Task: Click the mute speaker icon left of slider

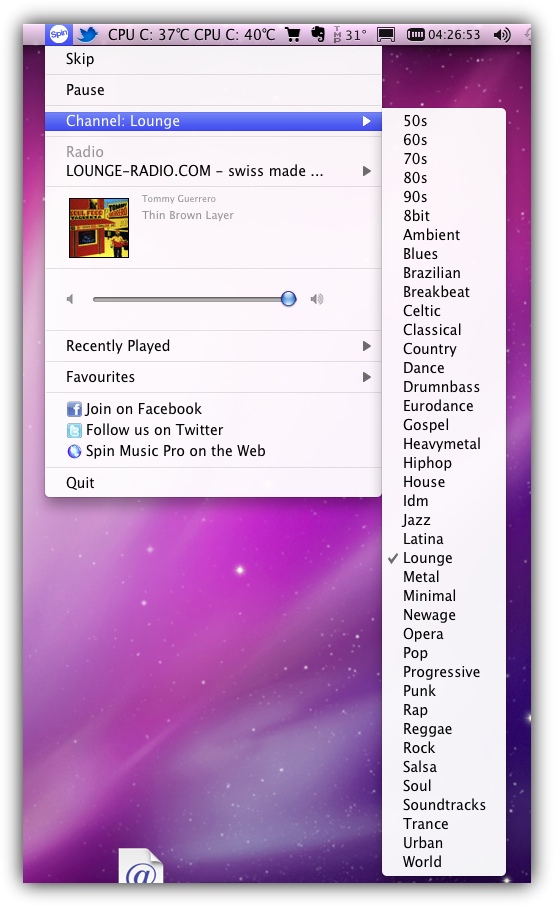Action: 71,299
